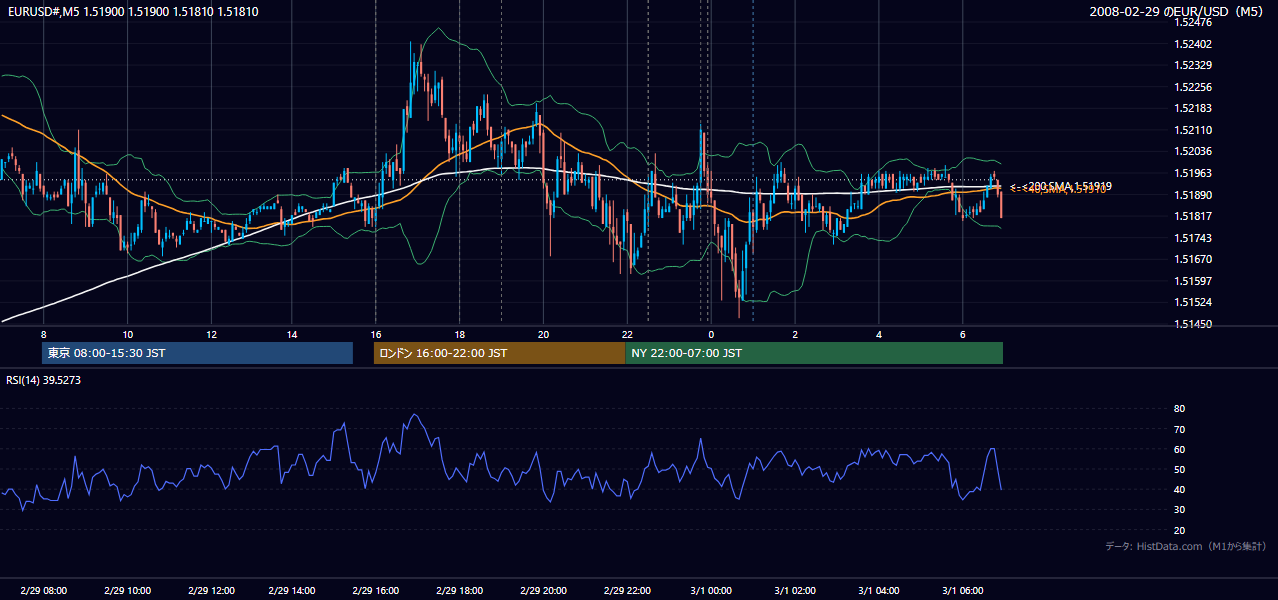
Task: Click the 1.51963 price axis label
Action: click(x=1193, y=173)
